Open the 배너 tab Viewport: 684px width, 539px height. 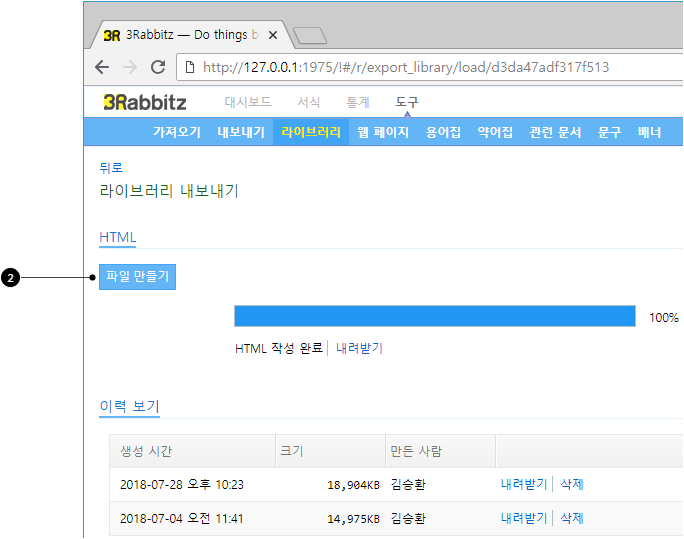click(649, 132)
